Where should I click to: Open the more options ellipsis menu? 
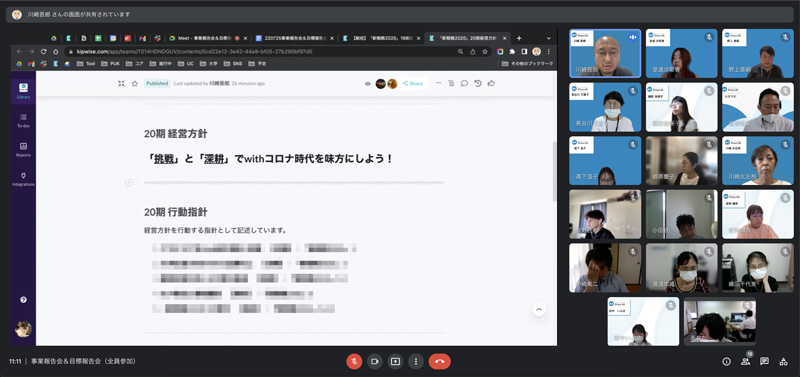pyautogui.click(x=438, y=83)
